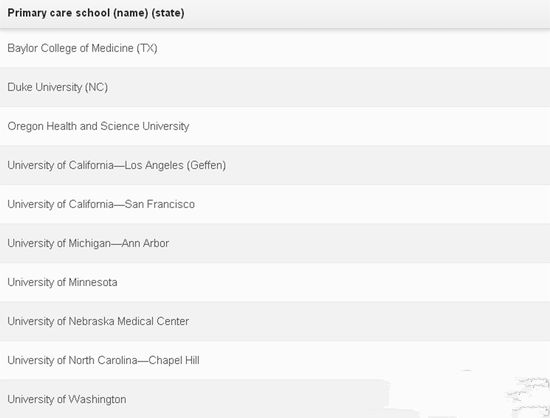Click the 'Ann Arbor' text

point(145,243)
